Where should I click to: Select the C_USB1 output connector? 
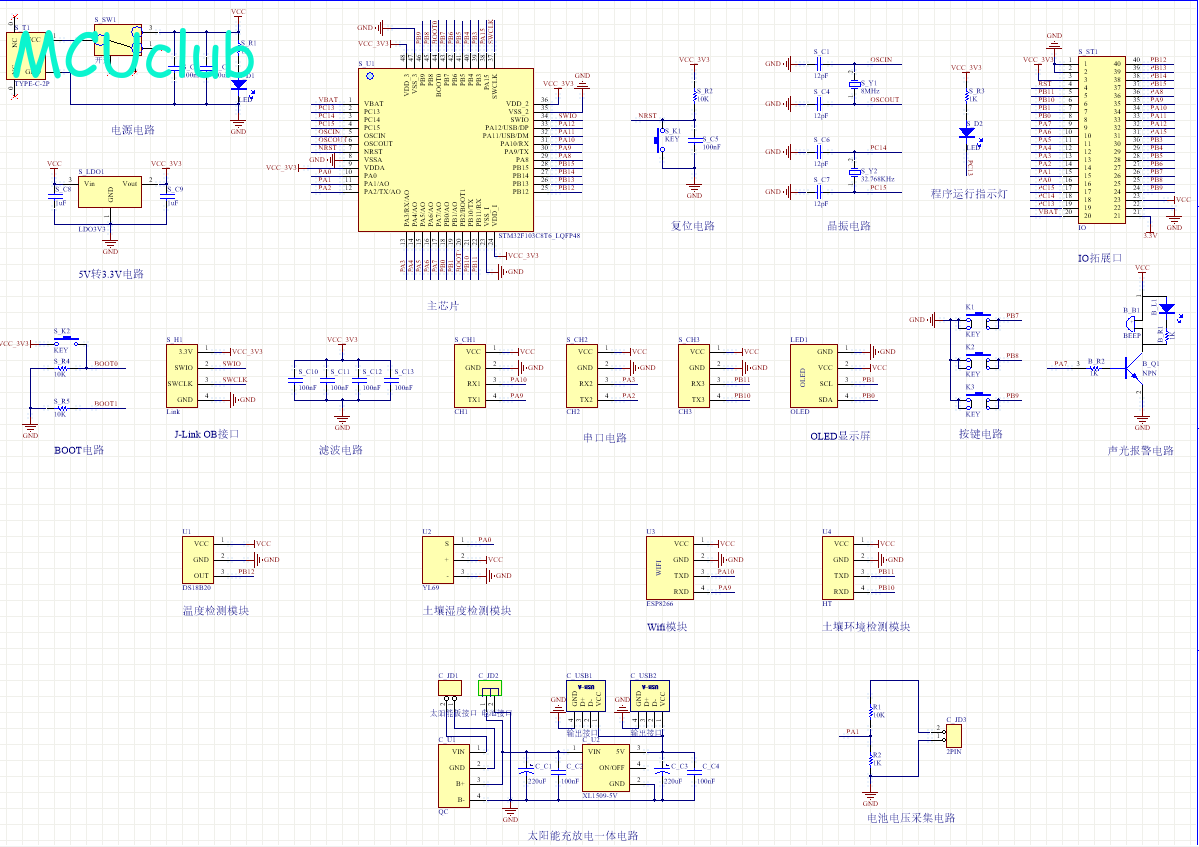(x=586, y=696)
